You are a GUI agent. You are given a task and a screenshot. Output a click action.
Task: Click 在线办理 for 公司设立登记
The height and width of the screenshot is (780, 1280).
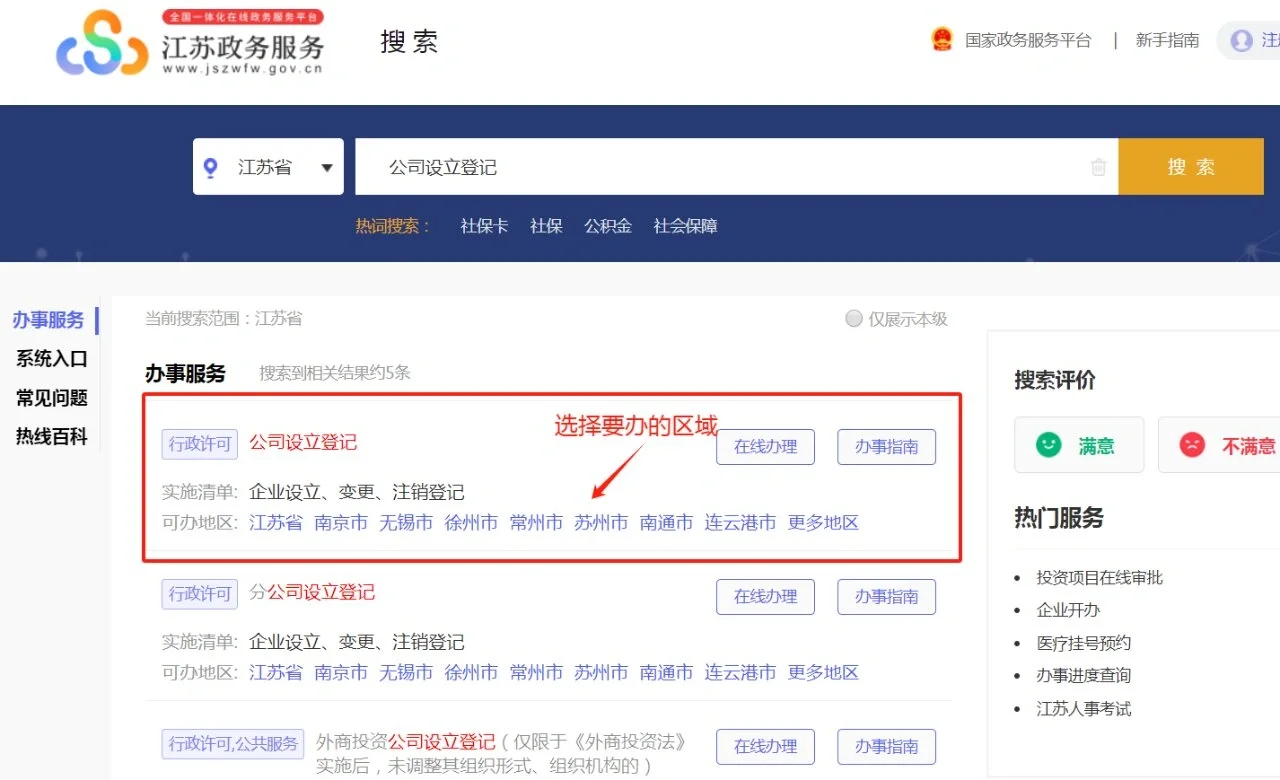click(765, 447)
